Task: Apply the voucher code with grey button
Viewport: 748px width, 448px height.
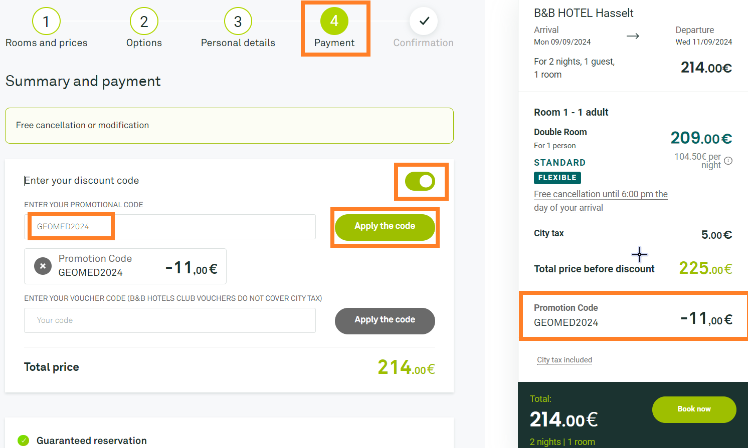Action: [385, 320]
